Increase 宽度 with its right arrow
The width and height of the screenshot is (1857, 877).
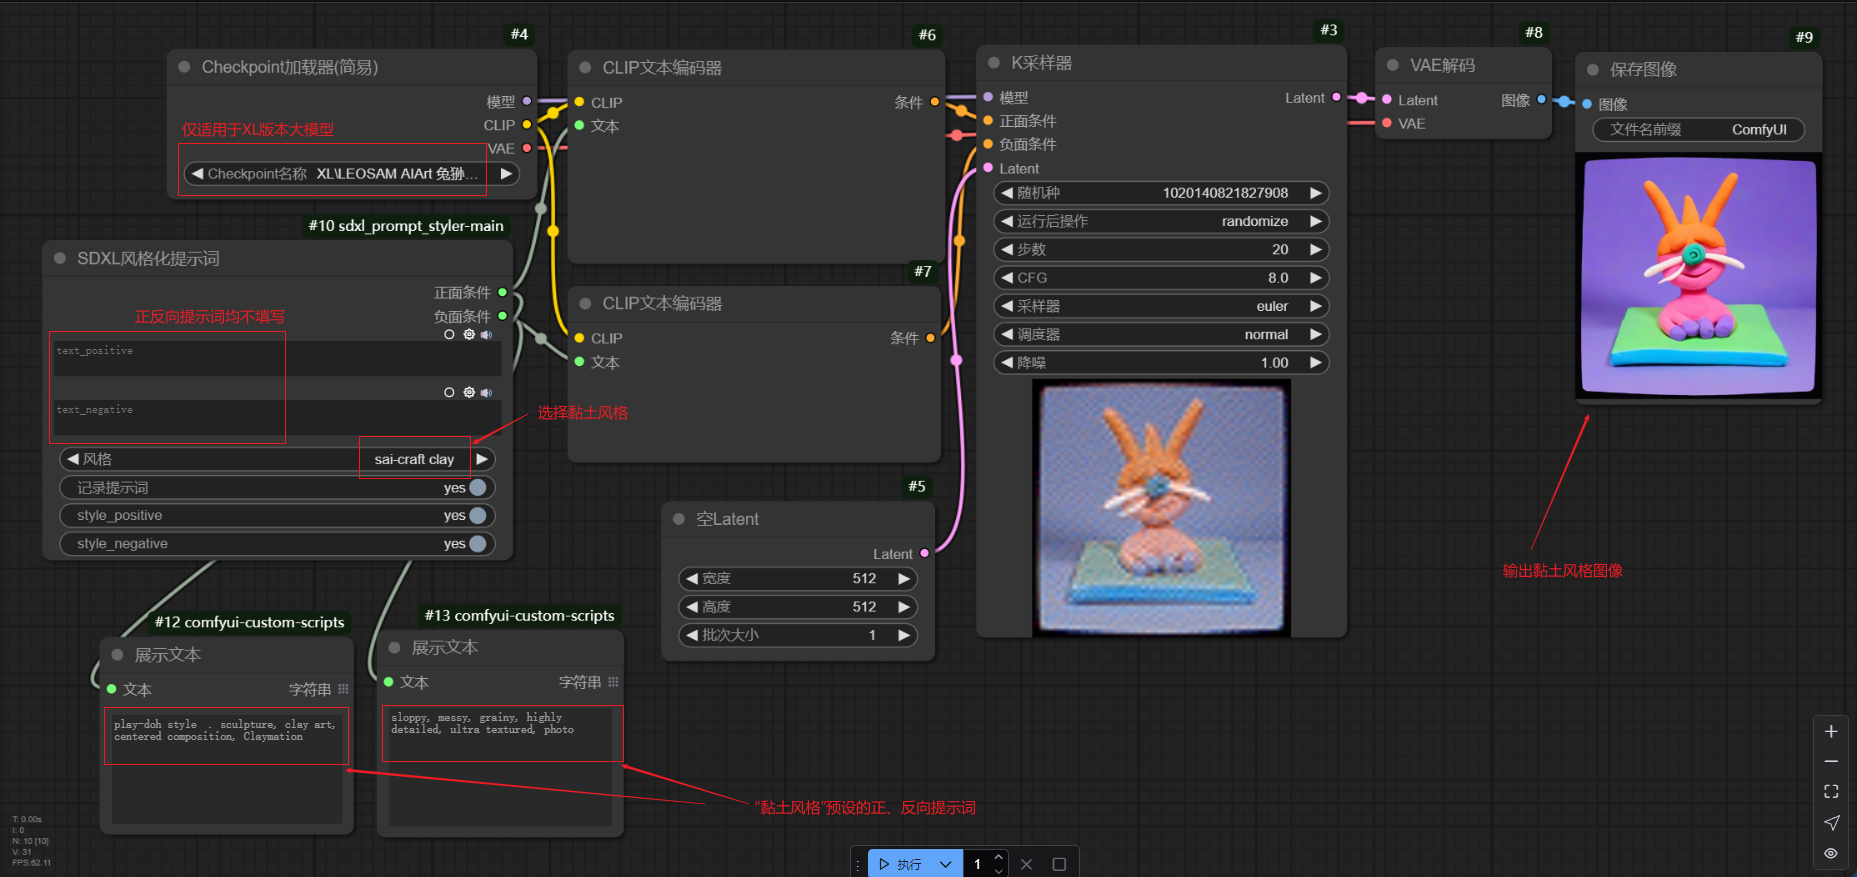(904, 578)
